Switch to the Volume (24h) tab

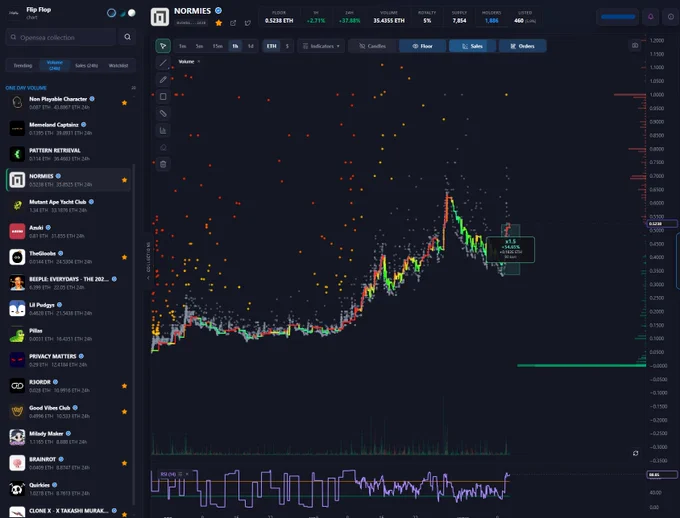click(55, 66)
